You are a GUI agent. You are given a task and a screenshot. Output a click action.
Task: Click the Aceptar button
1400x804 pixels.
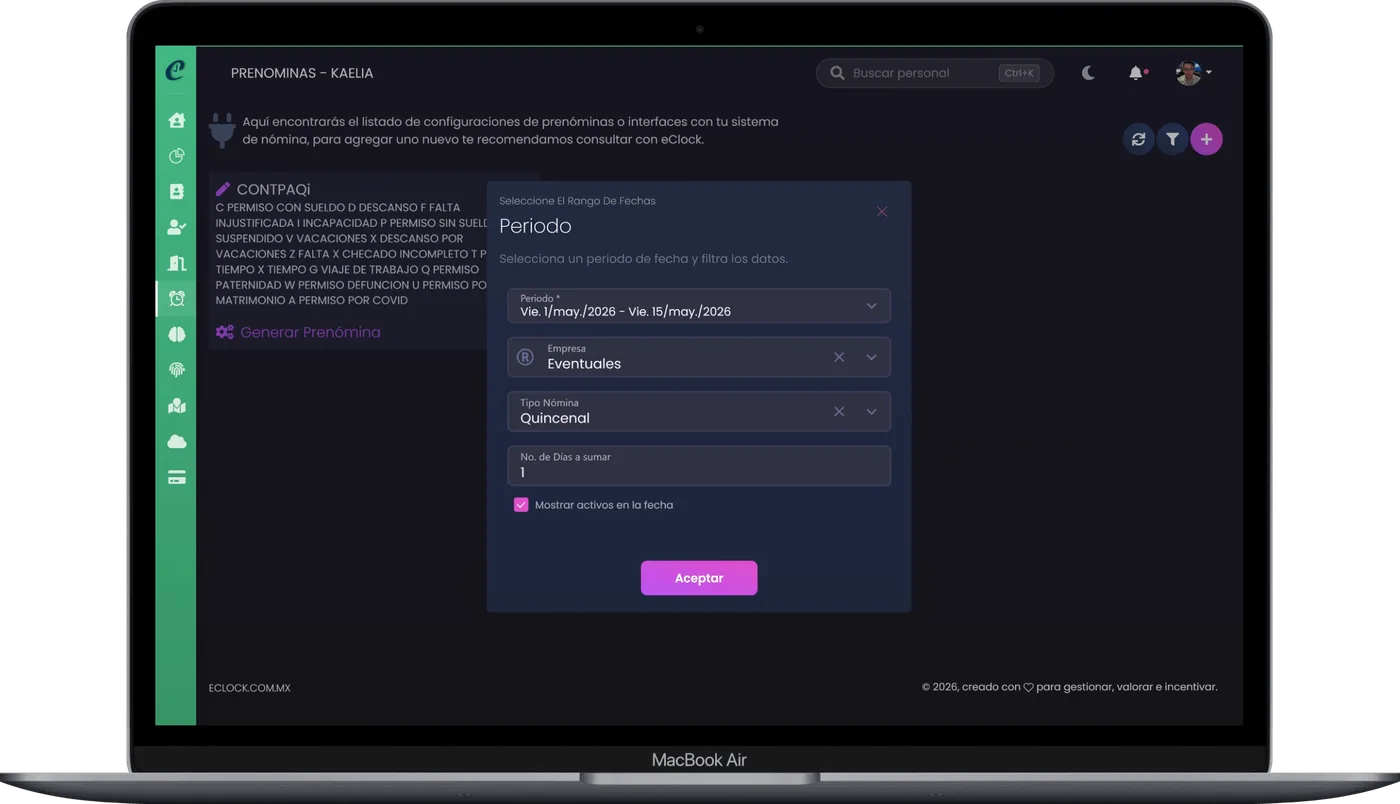pyautogui.click(x=699, y=578)
